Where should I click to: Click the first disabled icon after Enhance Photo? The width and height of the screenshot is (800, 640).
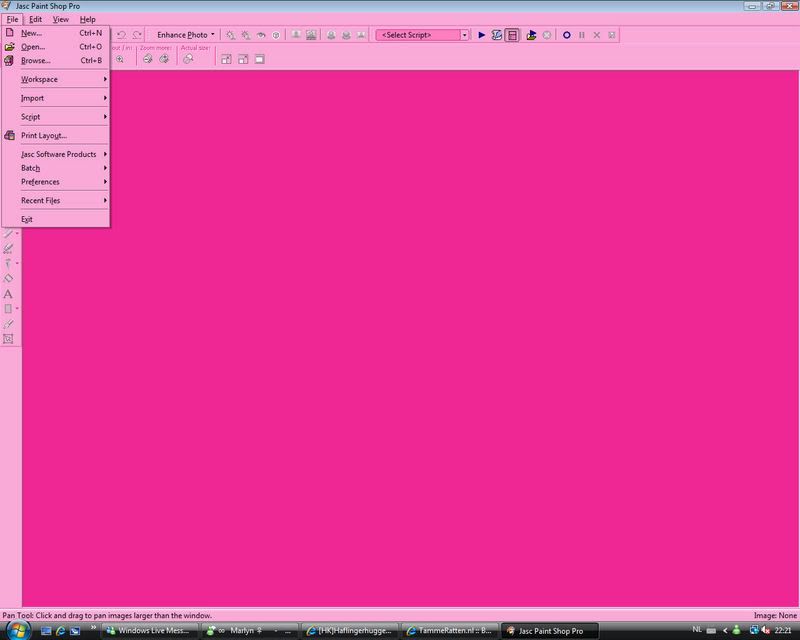click(x=231, y=35)
